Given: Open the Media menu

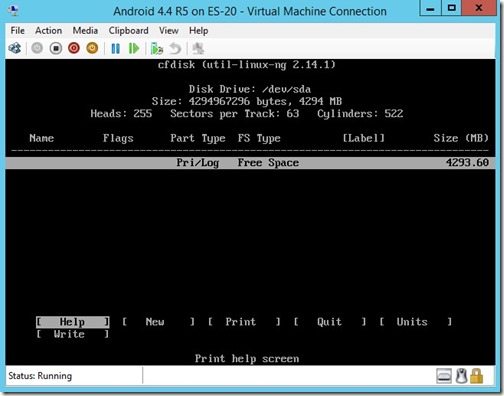Looking at the screenshot, I should 85,31.
